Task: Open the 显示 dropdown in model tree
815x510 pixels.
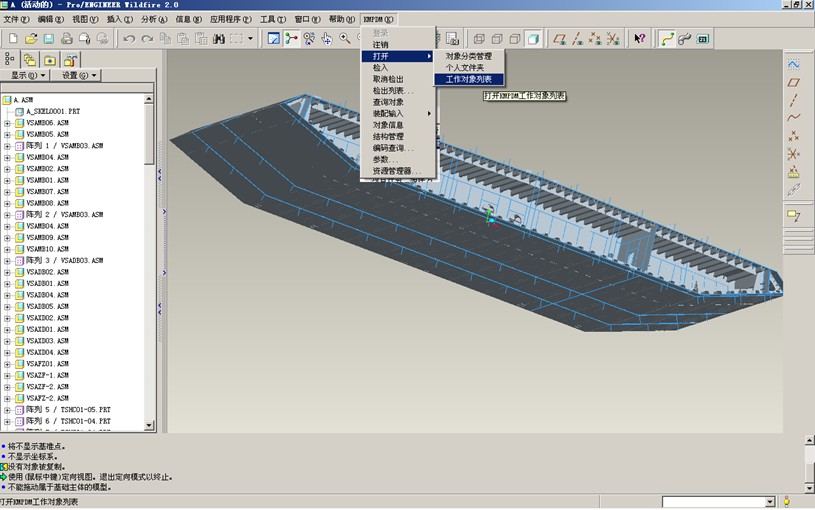Action: [x=27, y=75]
